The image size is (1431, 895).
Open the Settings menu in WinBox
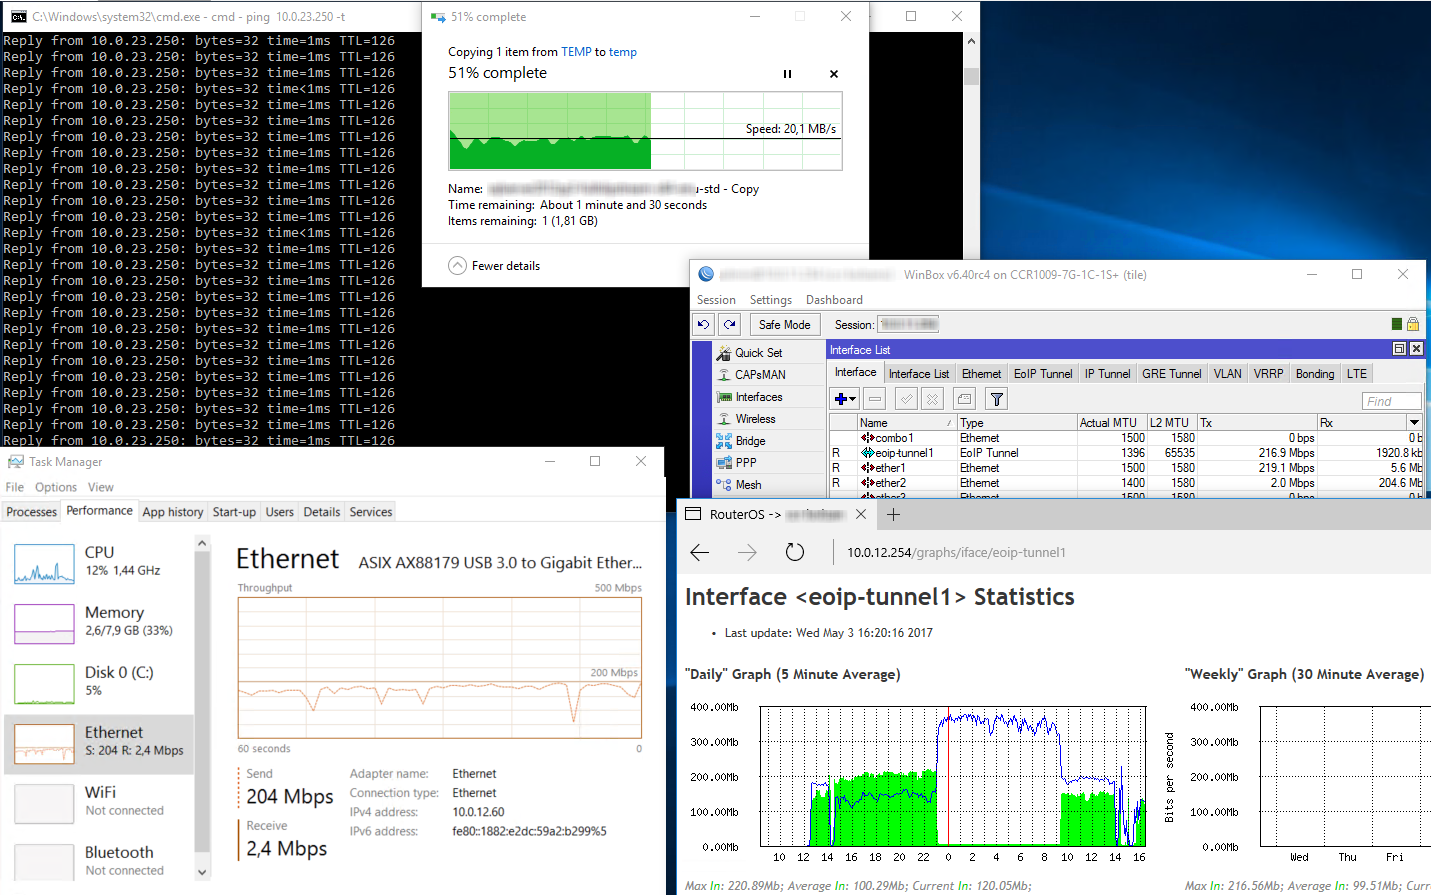(771, 300)
